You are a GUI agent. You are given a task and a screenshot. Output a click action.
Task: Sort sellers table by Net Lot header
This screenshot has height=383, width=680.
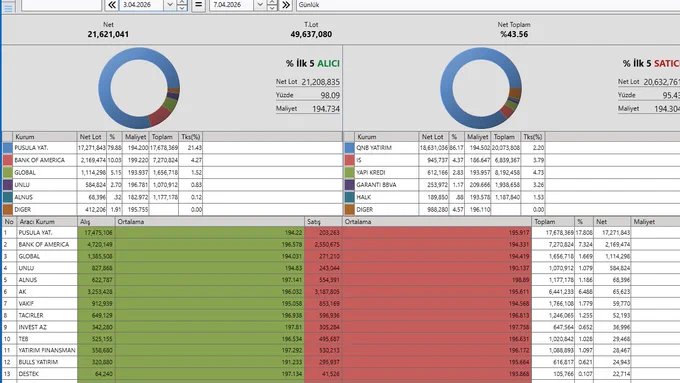coord(434,137)
